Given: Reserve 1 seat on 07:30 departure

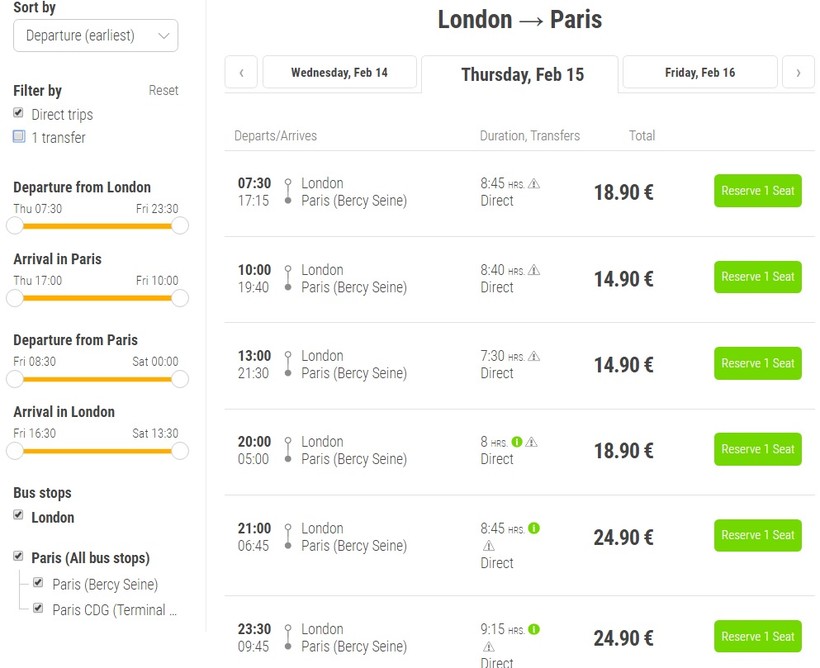Looking at the screenshot, I should 757,191.
